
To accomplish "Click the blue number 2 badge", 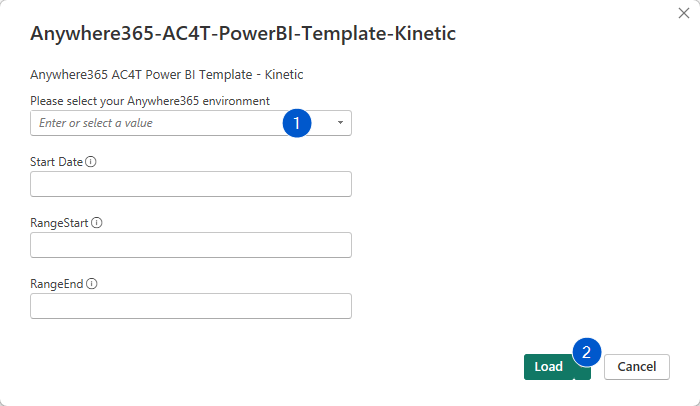I will coord(587,352).
